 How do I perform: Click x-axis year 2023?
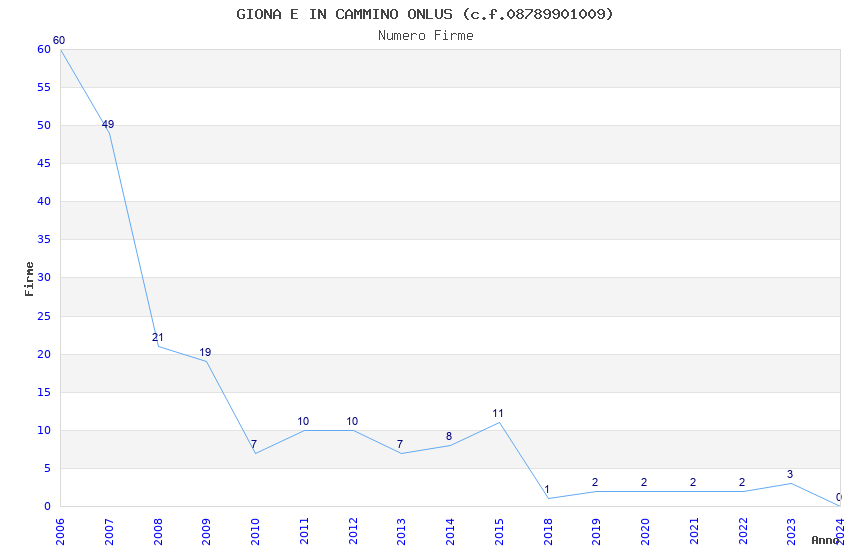click(x=791, y=532)
